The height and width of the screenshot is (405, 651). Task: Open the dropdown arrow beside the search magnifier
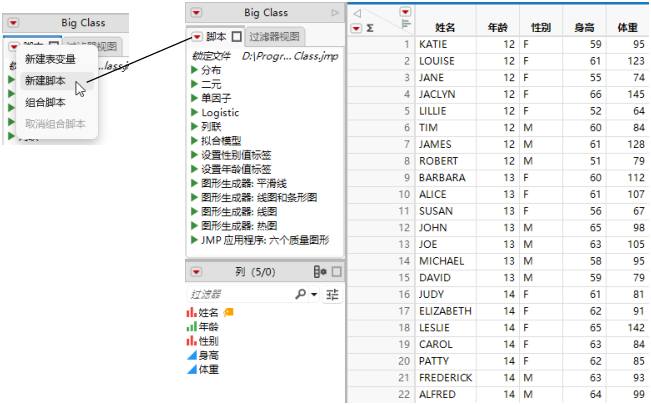pyautogui.click(x=314, y=295)
